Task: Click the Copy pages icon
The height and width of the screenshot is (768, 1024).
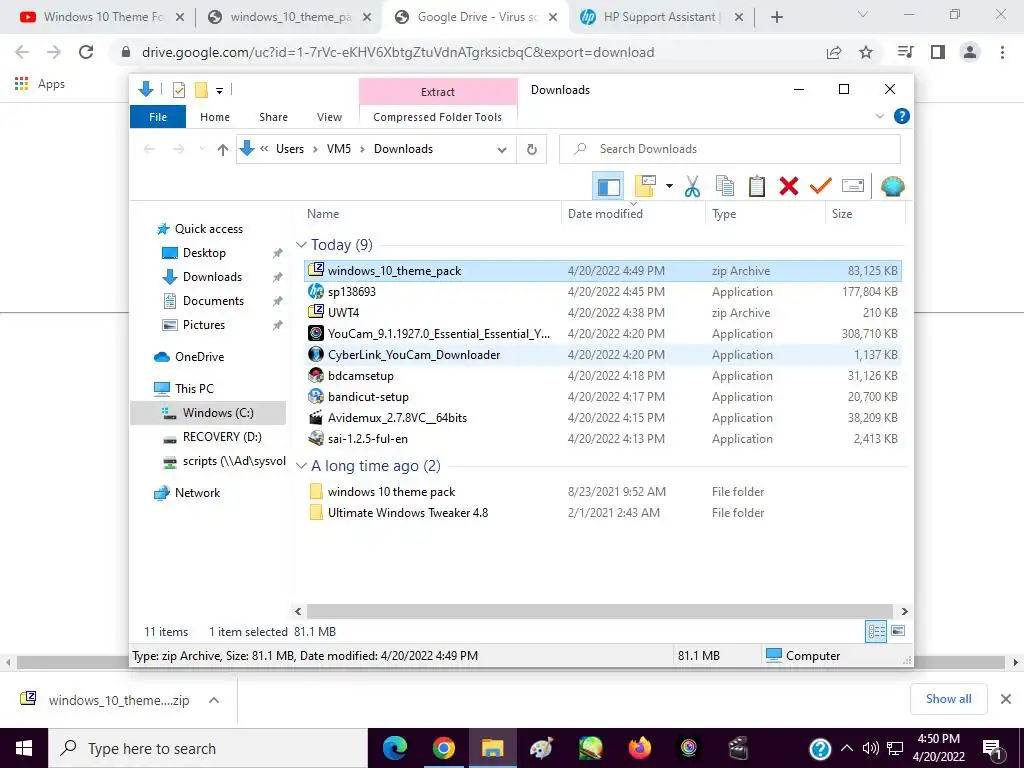Action: (x=725, y=186)
